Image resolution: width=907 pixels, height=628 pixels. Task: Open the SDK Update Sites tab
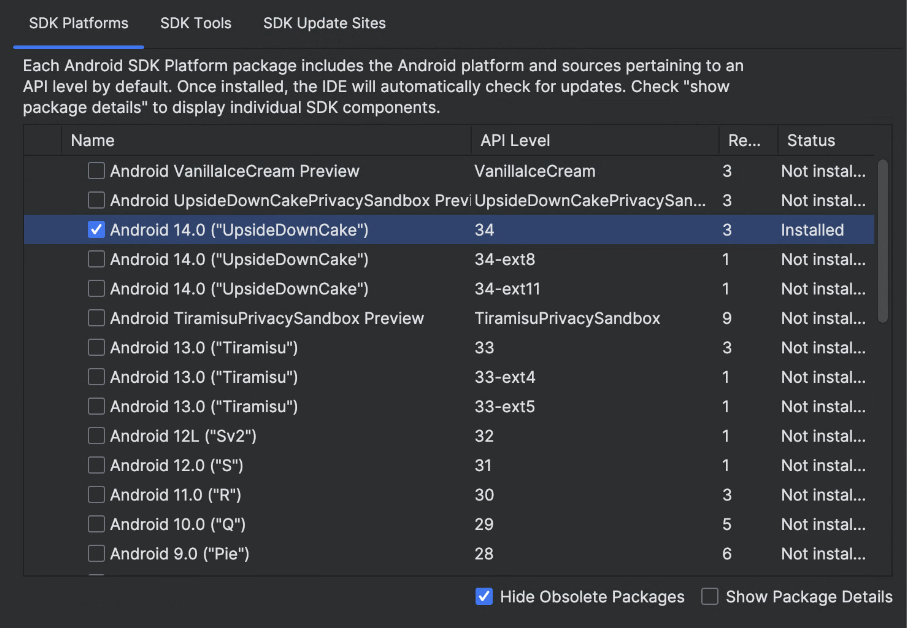pyautogui.click(x=324, y=23)
